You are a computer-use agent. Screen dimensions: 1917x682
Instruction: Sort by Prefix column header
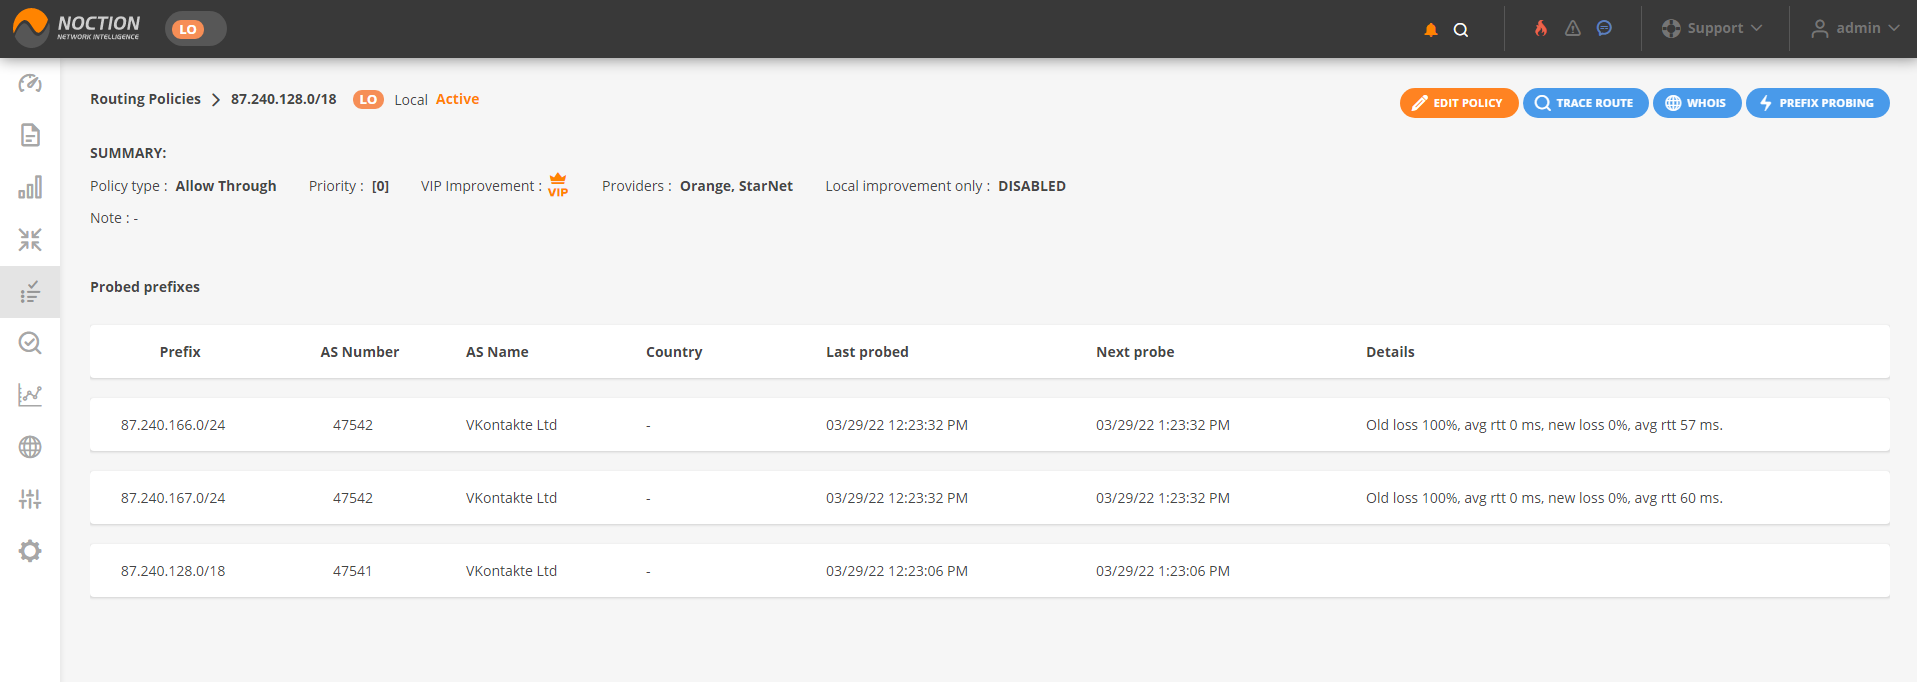(180, 352)
